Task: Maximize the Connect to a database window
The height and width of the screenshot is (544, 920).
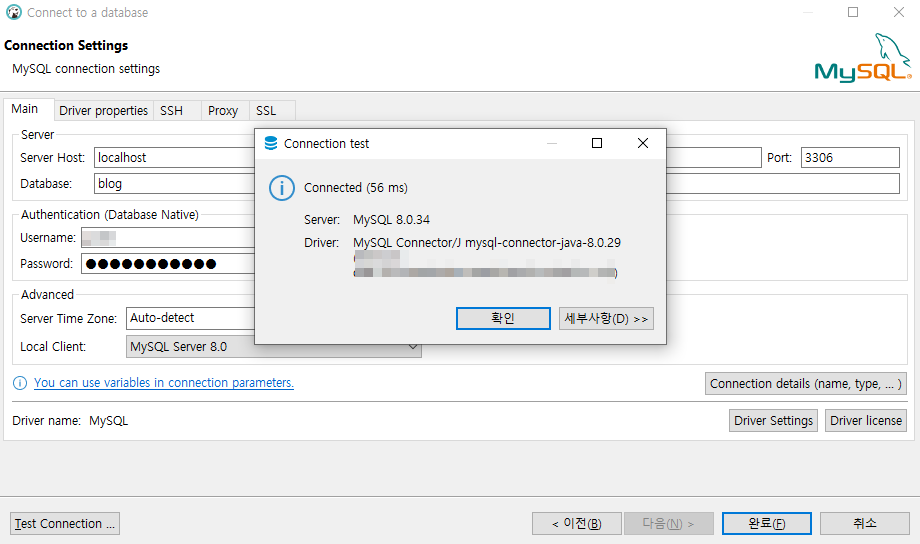Action: point(853,12)
